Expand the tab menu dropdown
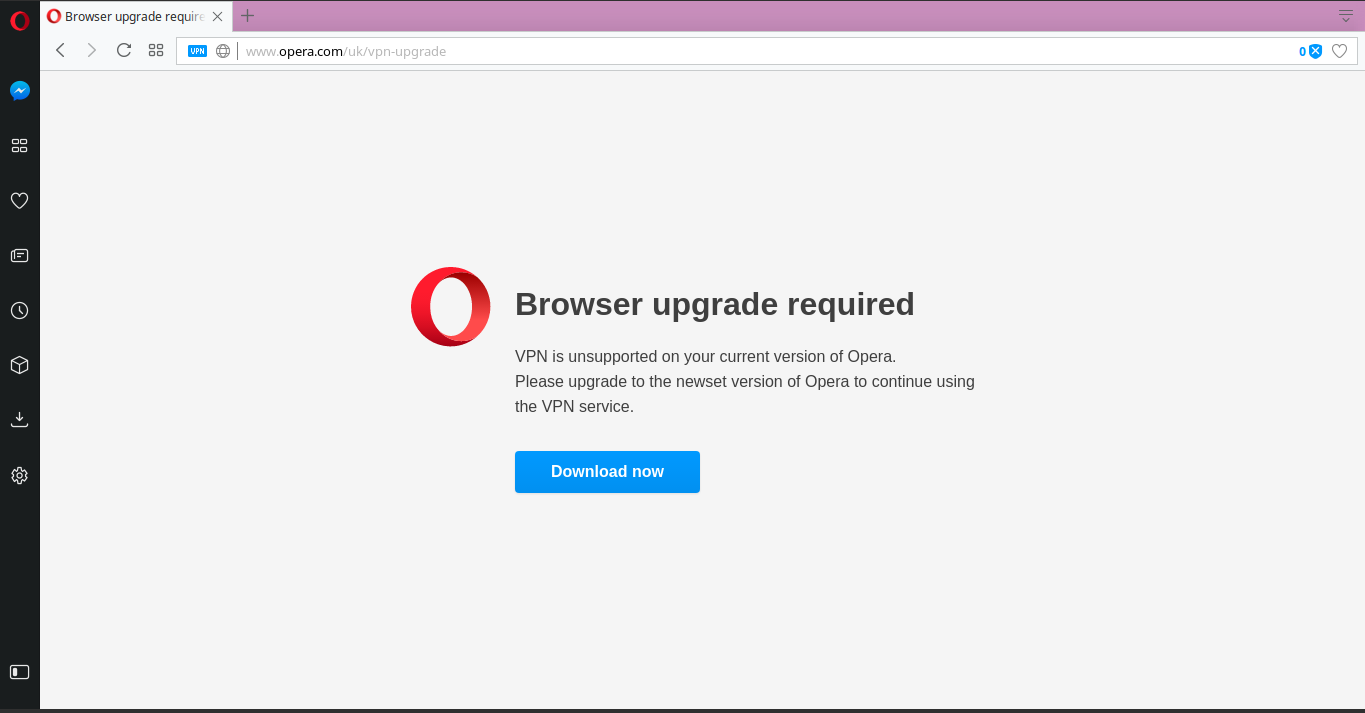 click(x=1346, y=15)
